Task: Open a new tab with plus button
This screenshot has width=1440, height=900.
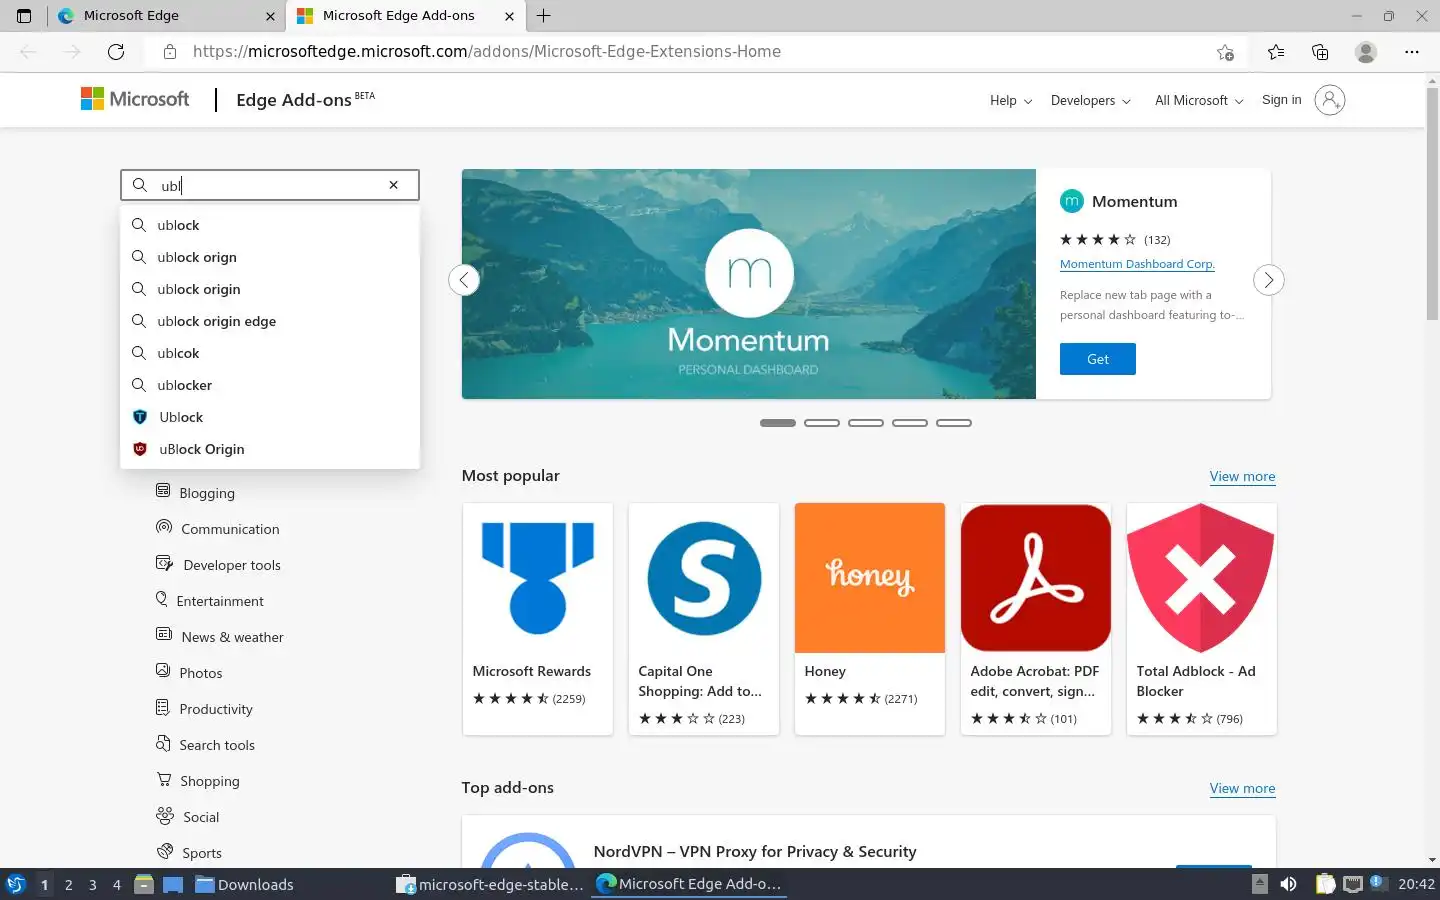Action: coord(544,16)
